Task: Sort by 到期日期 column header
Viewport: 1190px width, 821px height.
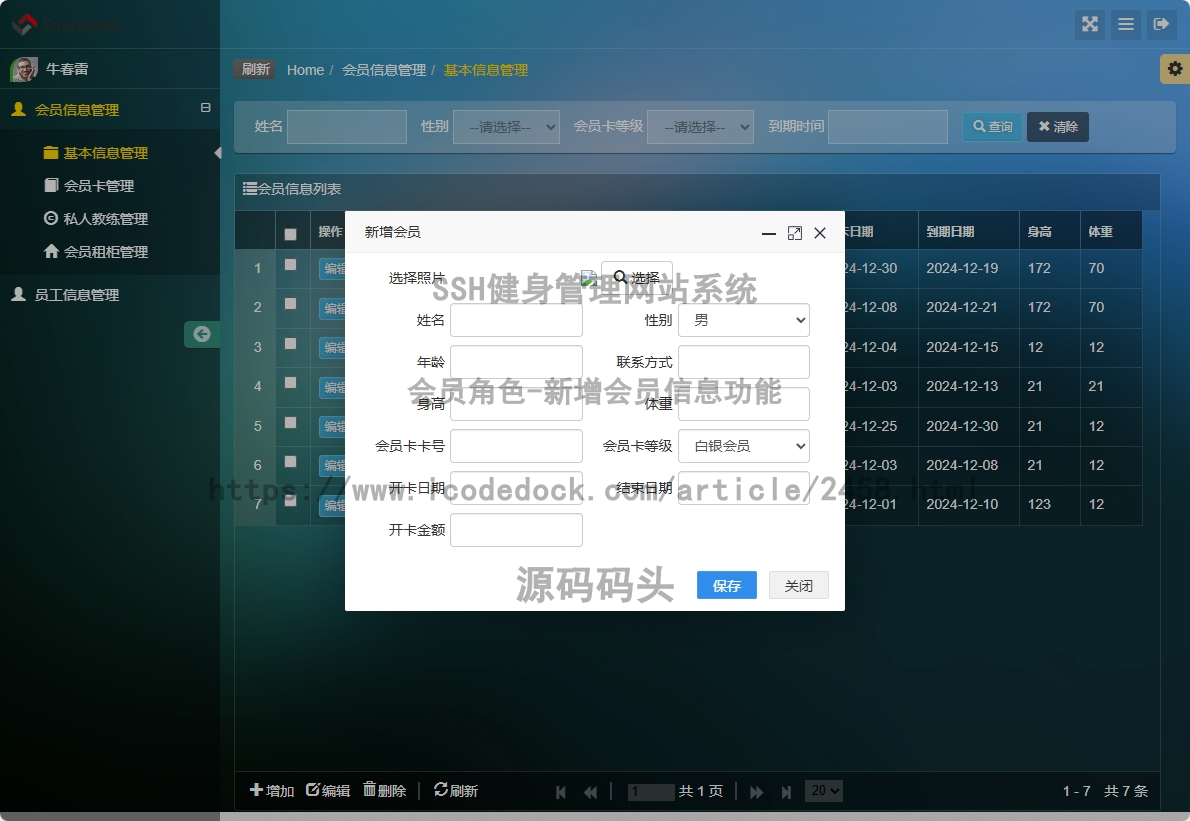Action: tap(968, 231)
